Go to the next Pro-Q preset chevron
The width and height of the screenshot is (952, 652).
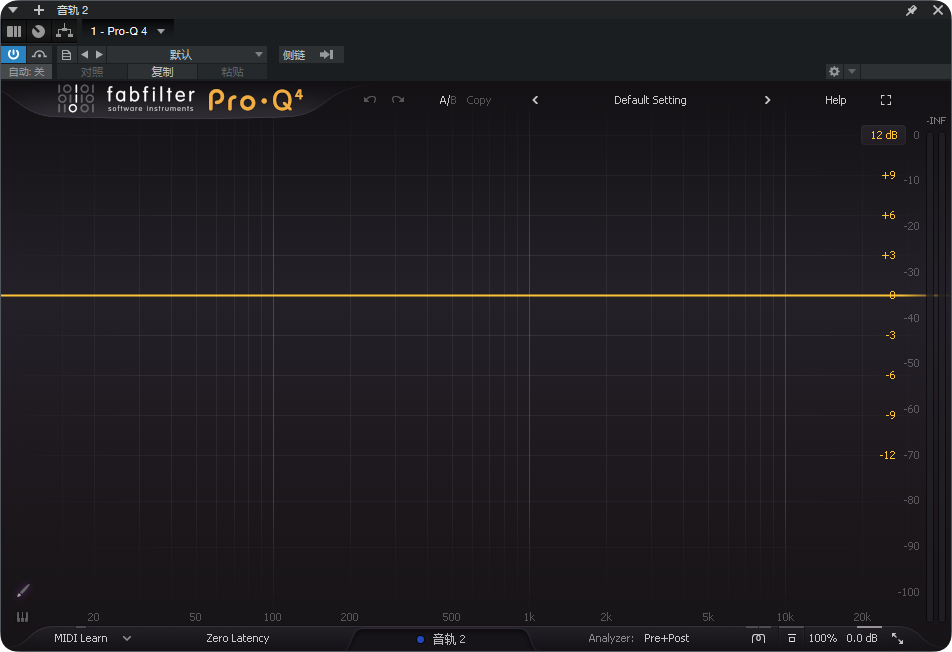point(767,100)
